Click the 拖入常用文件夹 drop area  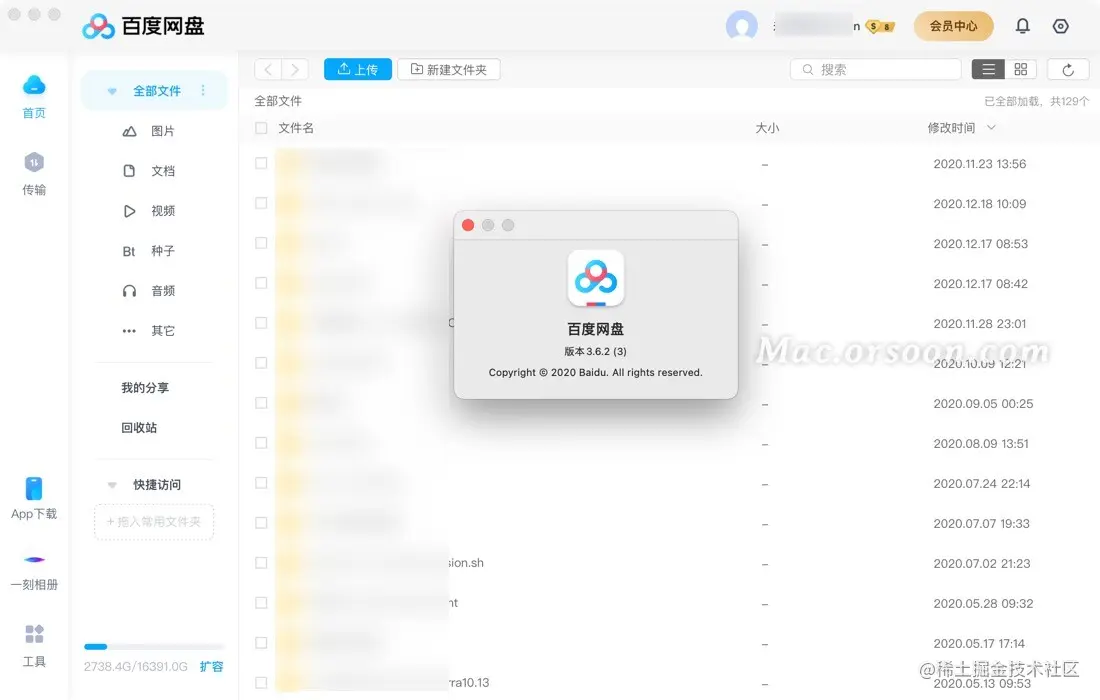click(x=154, y=522)
